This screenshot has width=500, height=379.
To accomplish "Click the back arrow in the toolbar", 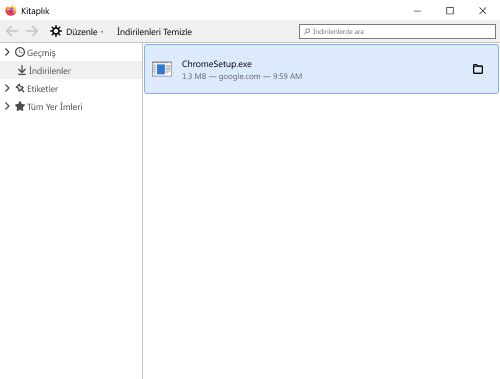I will 12,31.
